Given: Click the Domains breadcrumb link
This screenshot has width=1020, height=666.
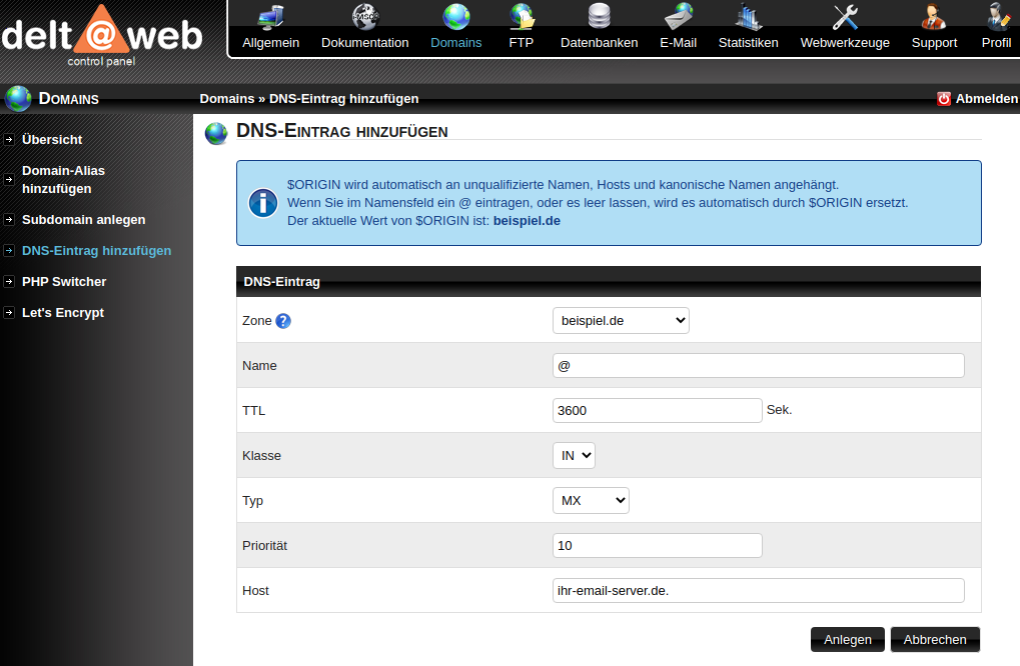Looking at the screenshot, I should click(x=227, y=99).
